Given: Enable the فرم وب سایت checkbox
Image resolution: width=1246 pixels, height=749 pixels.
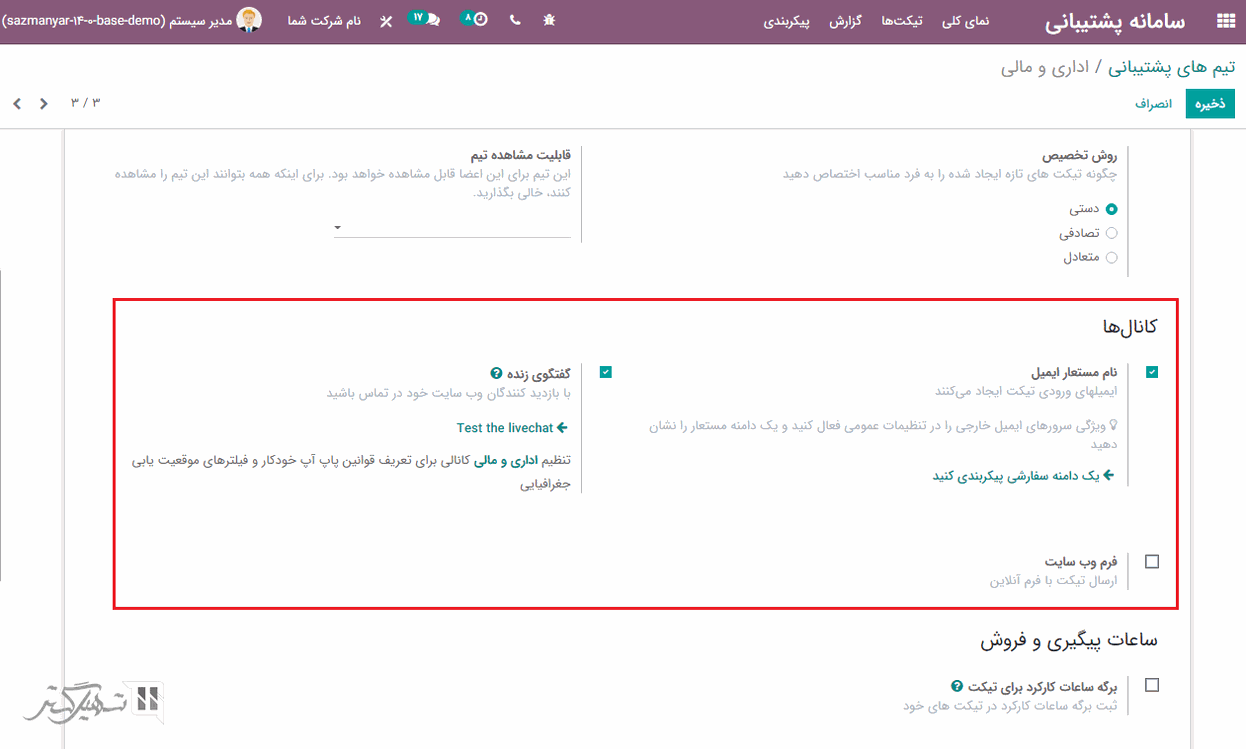Looking at the screenshot, I should click(x=1152, y=562).
